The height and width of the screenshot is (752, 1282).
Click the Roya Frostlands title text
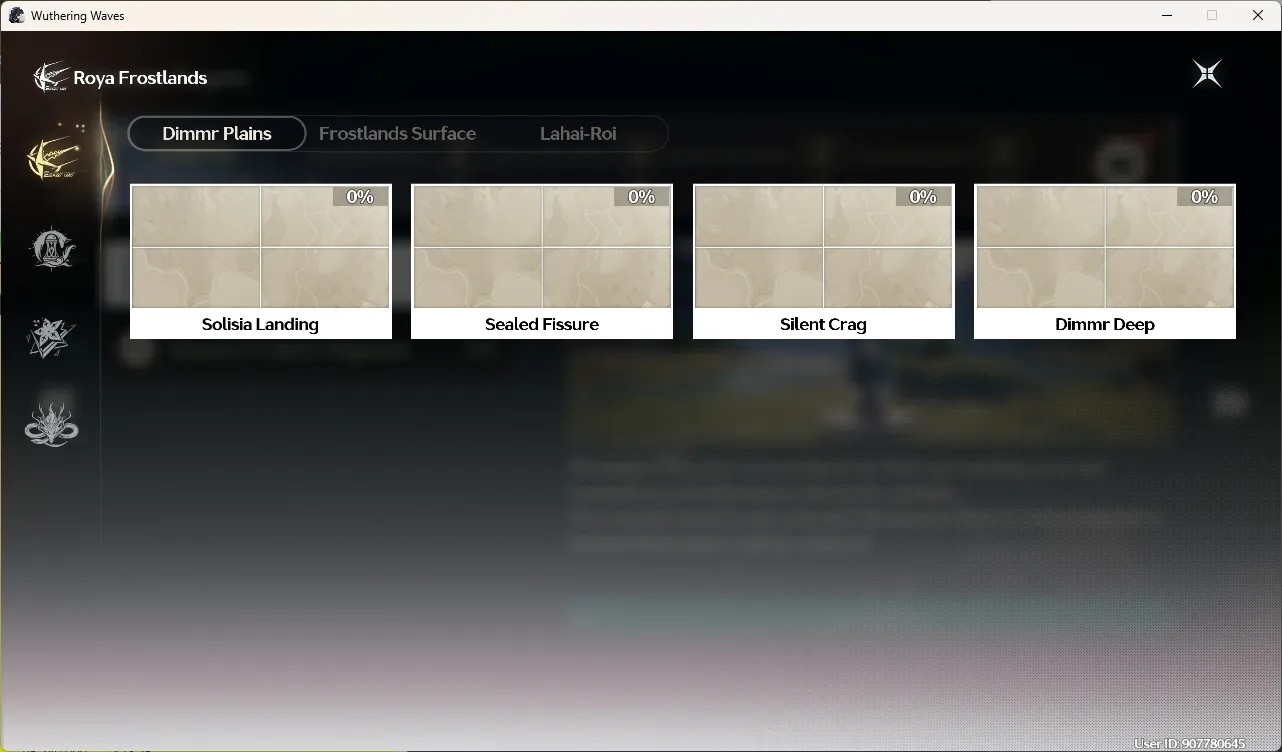[140, 78]
